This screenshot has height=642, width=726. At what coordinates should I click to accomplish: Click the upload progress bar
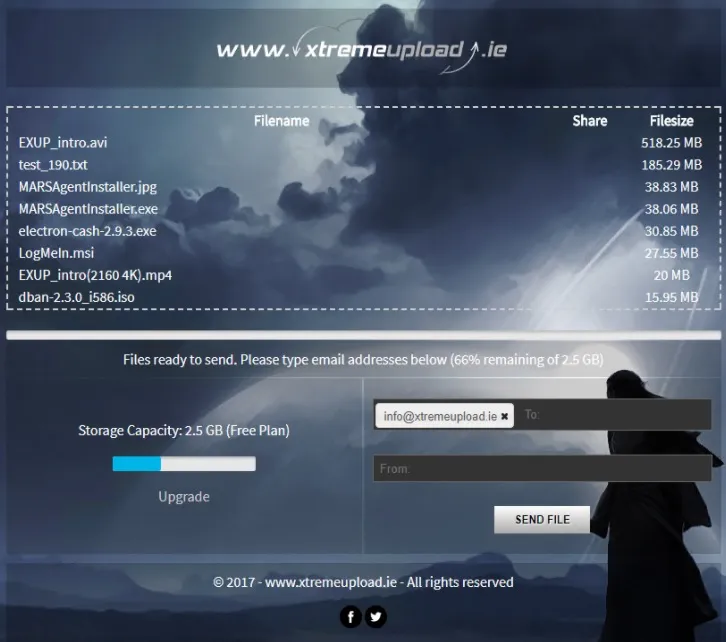[x=363, y=335]
